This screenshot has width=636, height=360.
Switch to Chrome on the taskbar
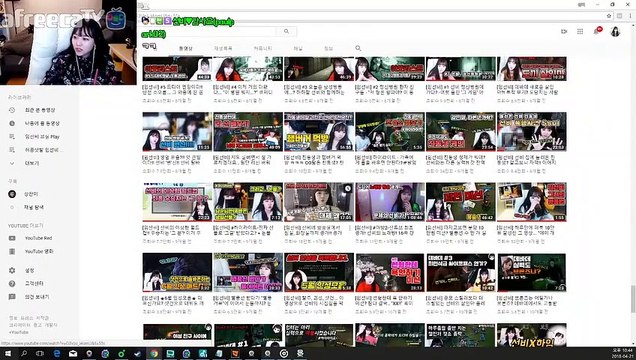154,354
